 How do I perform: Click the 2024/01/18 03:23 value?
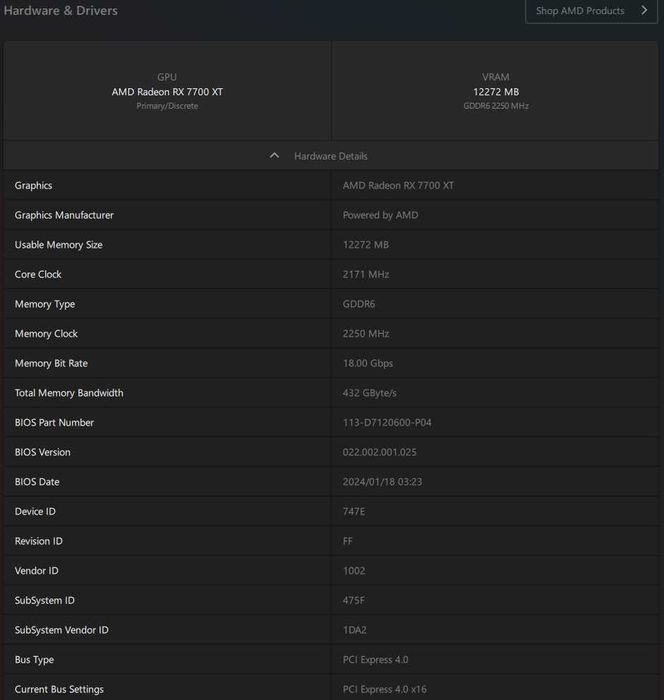[382, 482]
